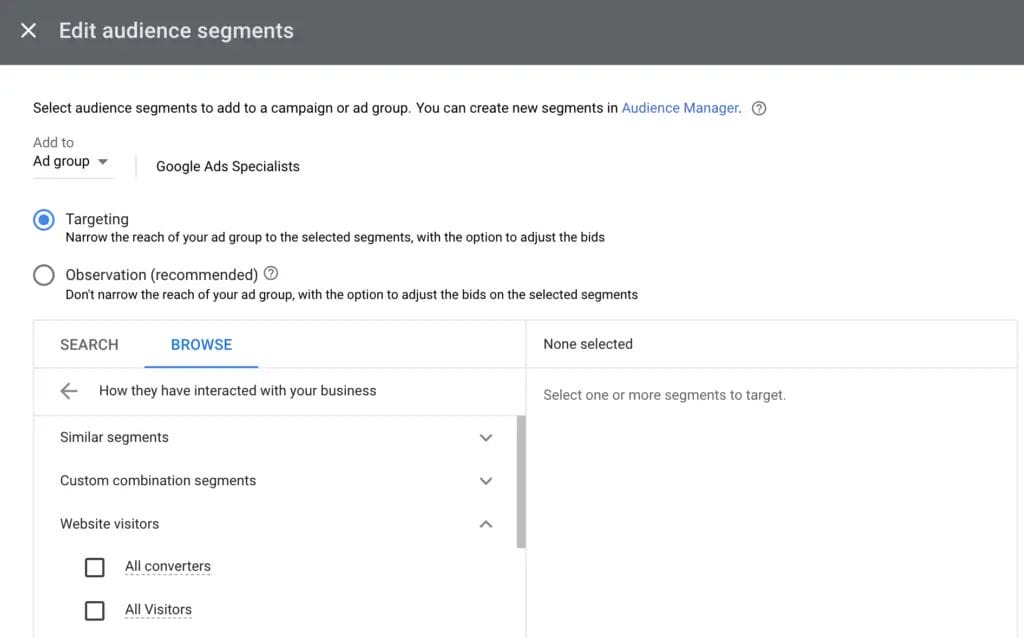The height and width of the screenshot is (638, 1024).
Task: Click the segment list vertical scrollbar
Action: pos(520,482)
